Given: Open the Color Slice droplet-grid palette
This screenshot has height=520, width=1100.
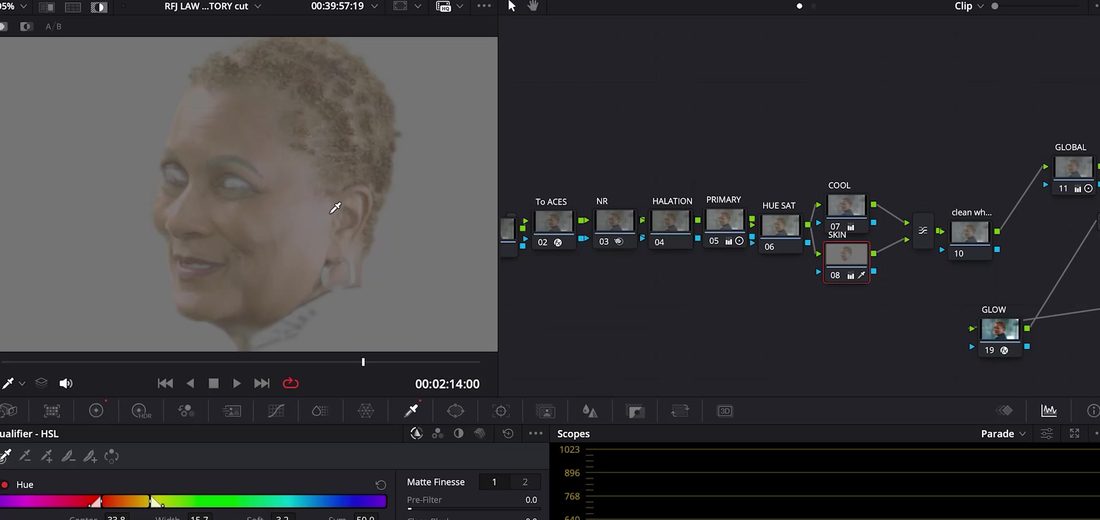Looking at the screenshot, I should [321, 411].
